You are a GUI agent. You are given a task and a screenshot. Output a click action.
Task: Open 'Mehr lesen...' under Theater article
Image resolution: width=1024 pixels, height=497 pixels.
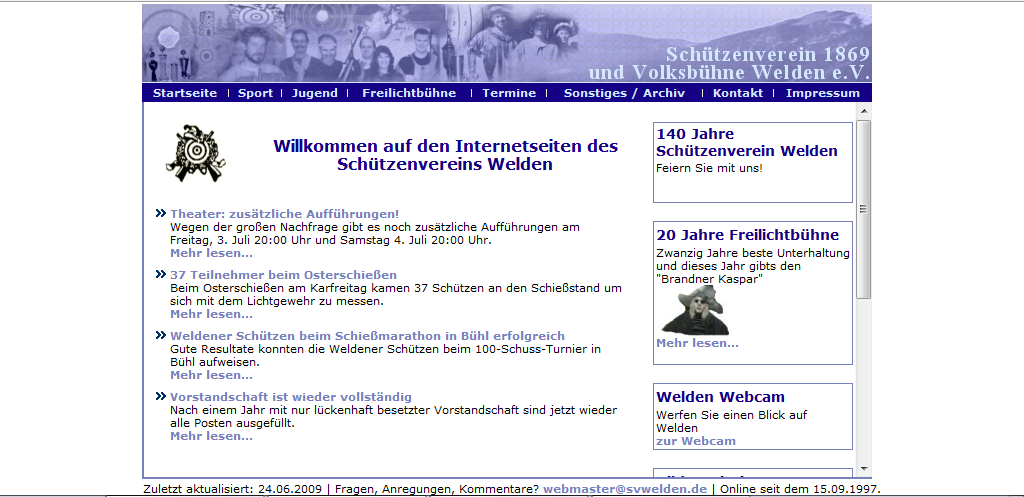tap(211, 253)
